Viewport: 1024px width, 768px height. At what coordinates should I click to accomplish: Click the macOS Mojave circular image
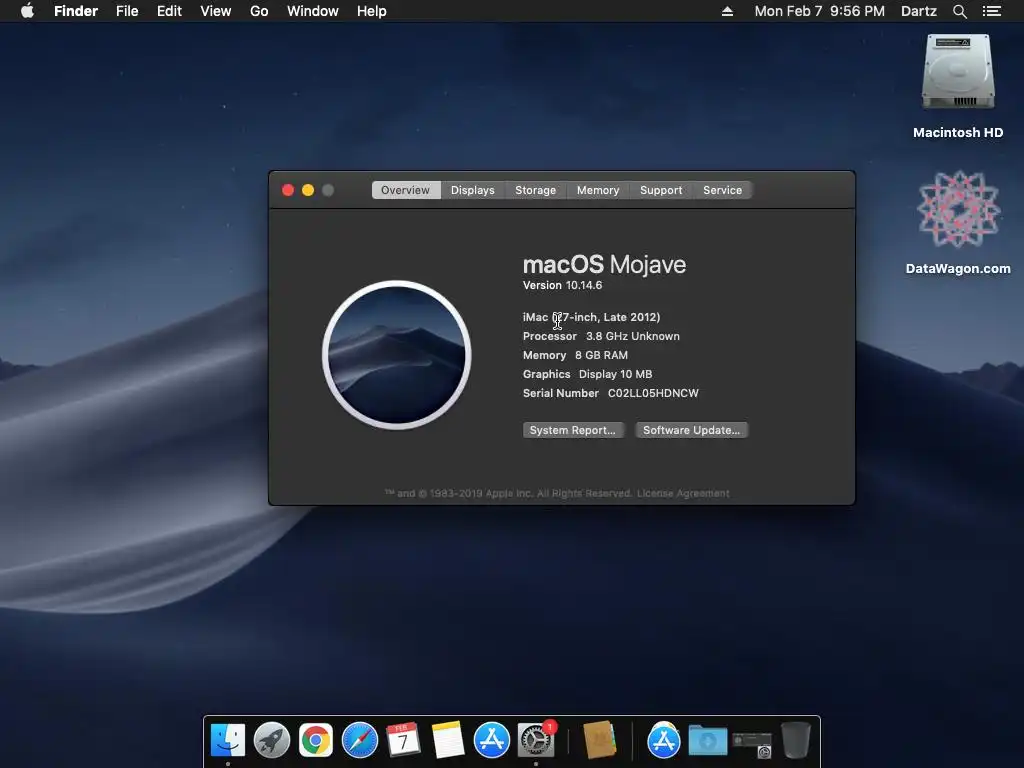396,355
